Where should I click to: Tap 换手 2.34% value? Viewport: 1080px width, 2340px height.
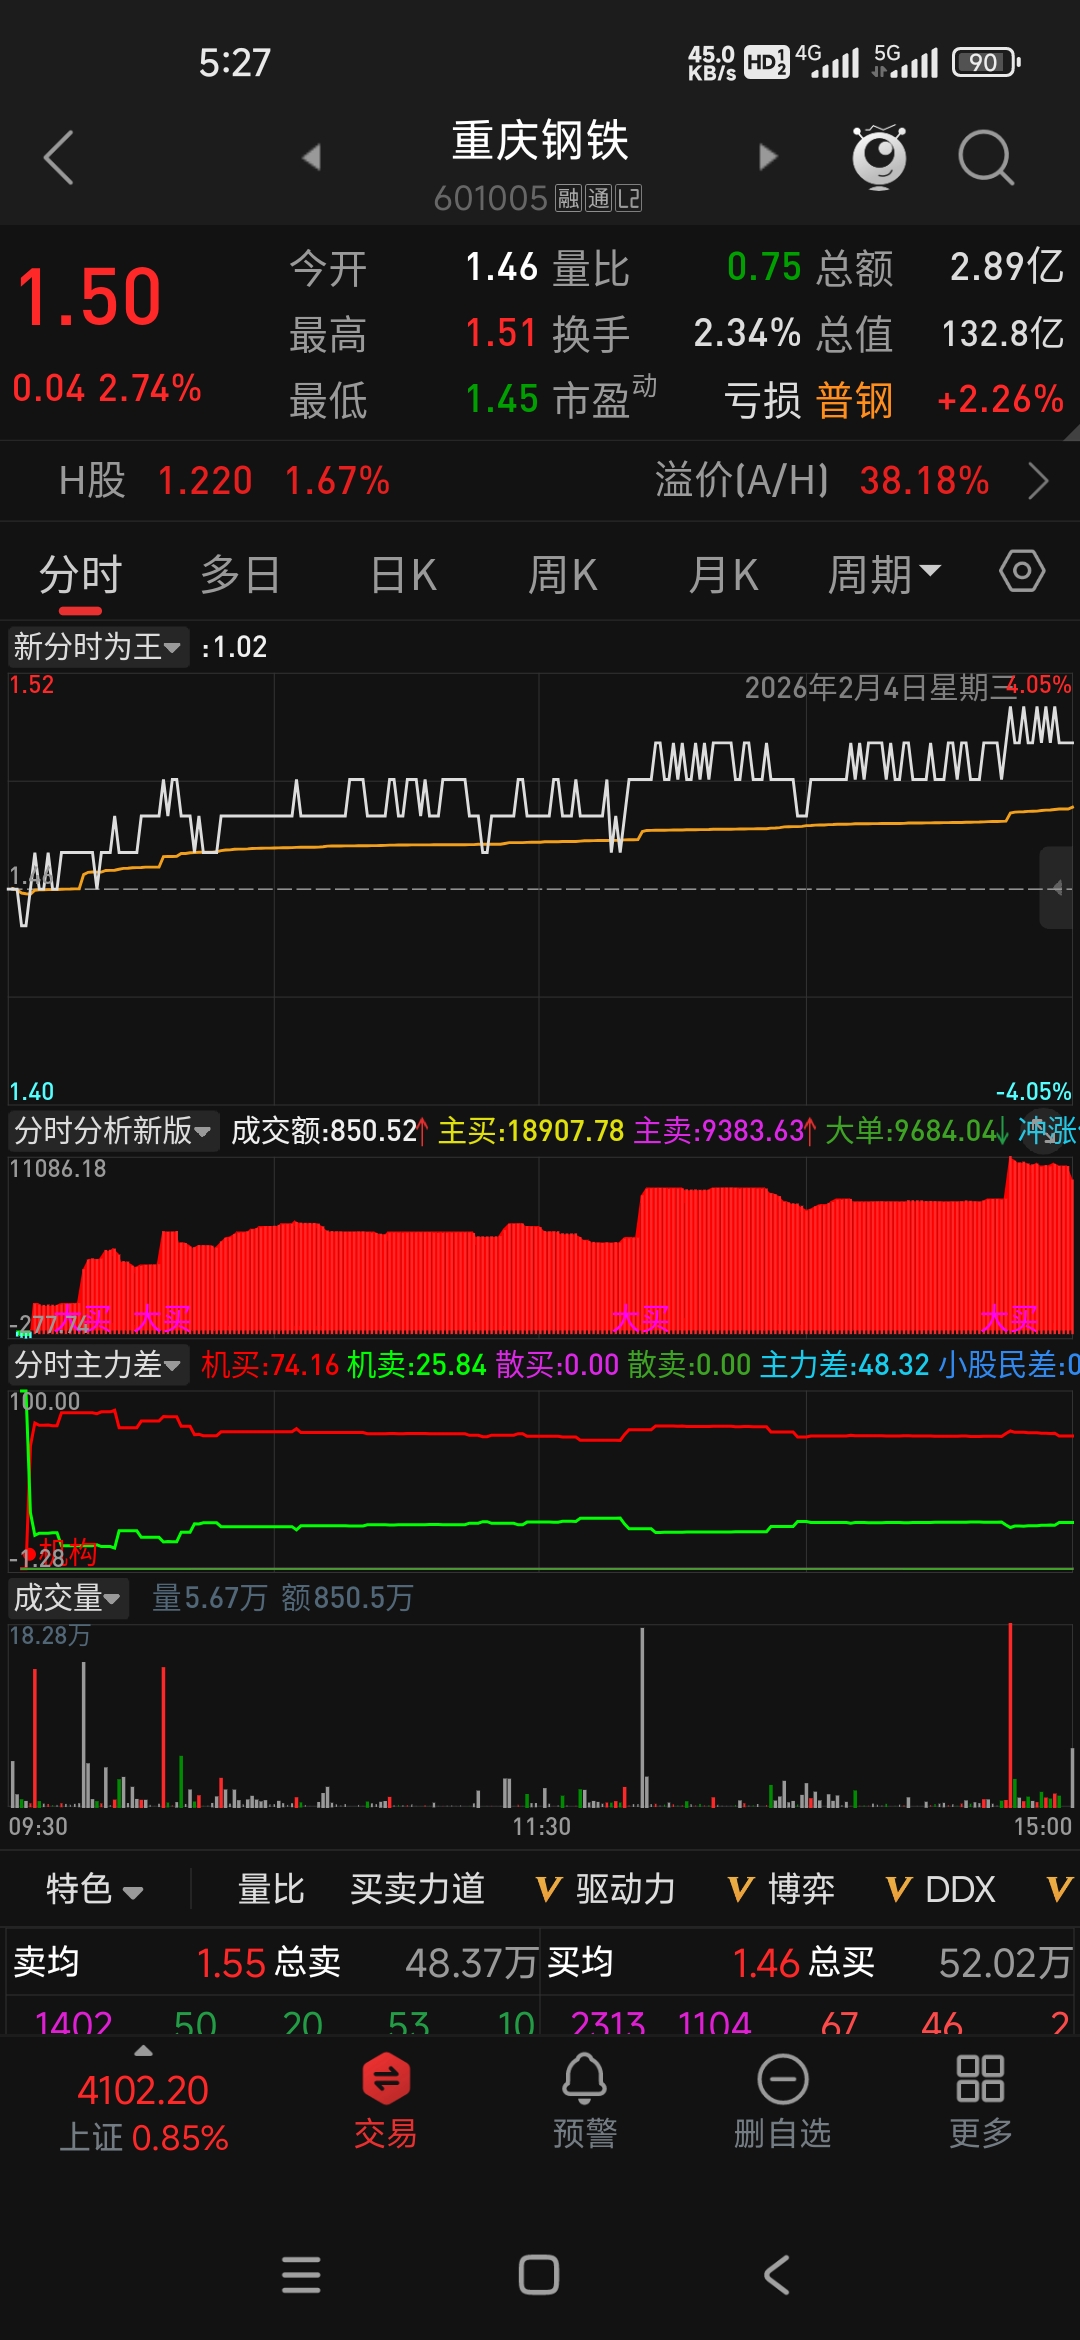747,333
